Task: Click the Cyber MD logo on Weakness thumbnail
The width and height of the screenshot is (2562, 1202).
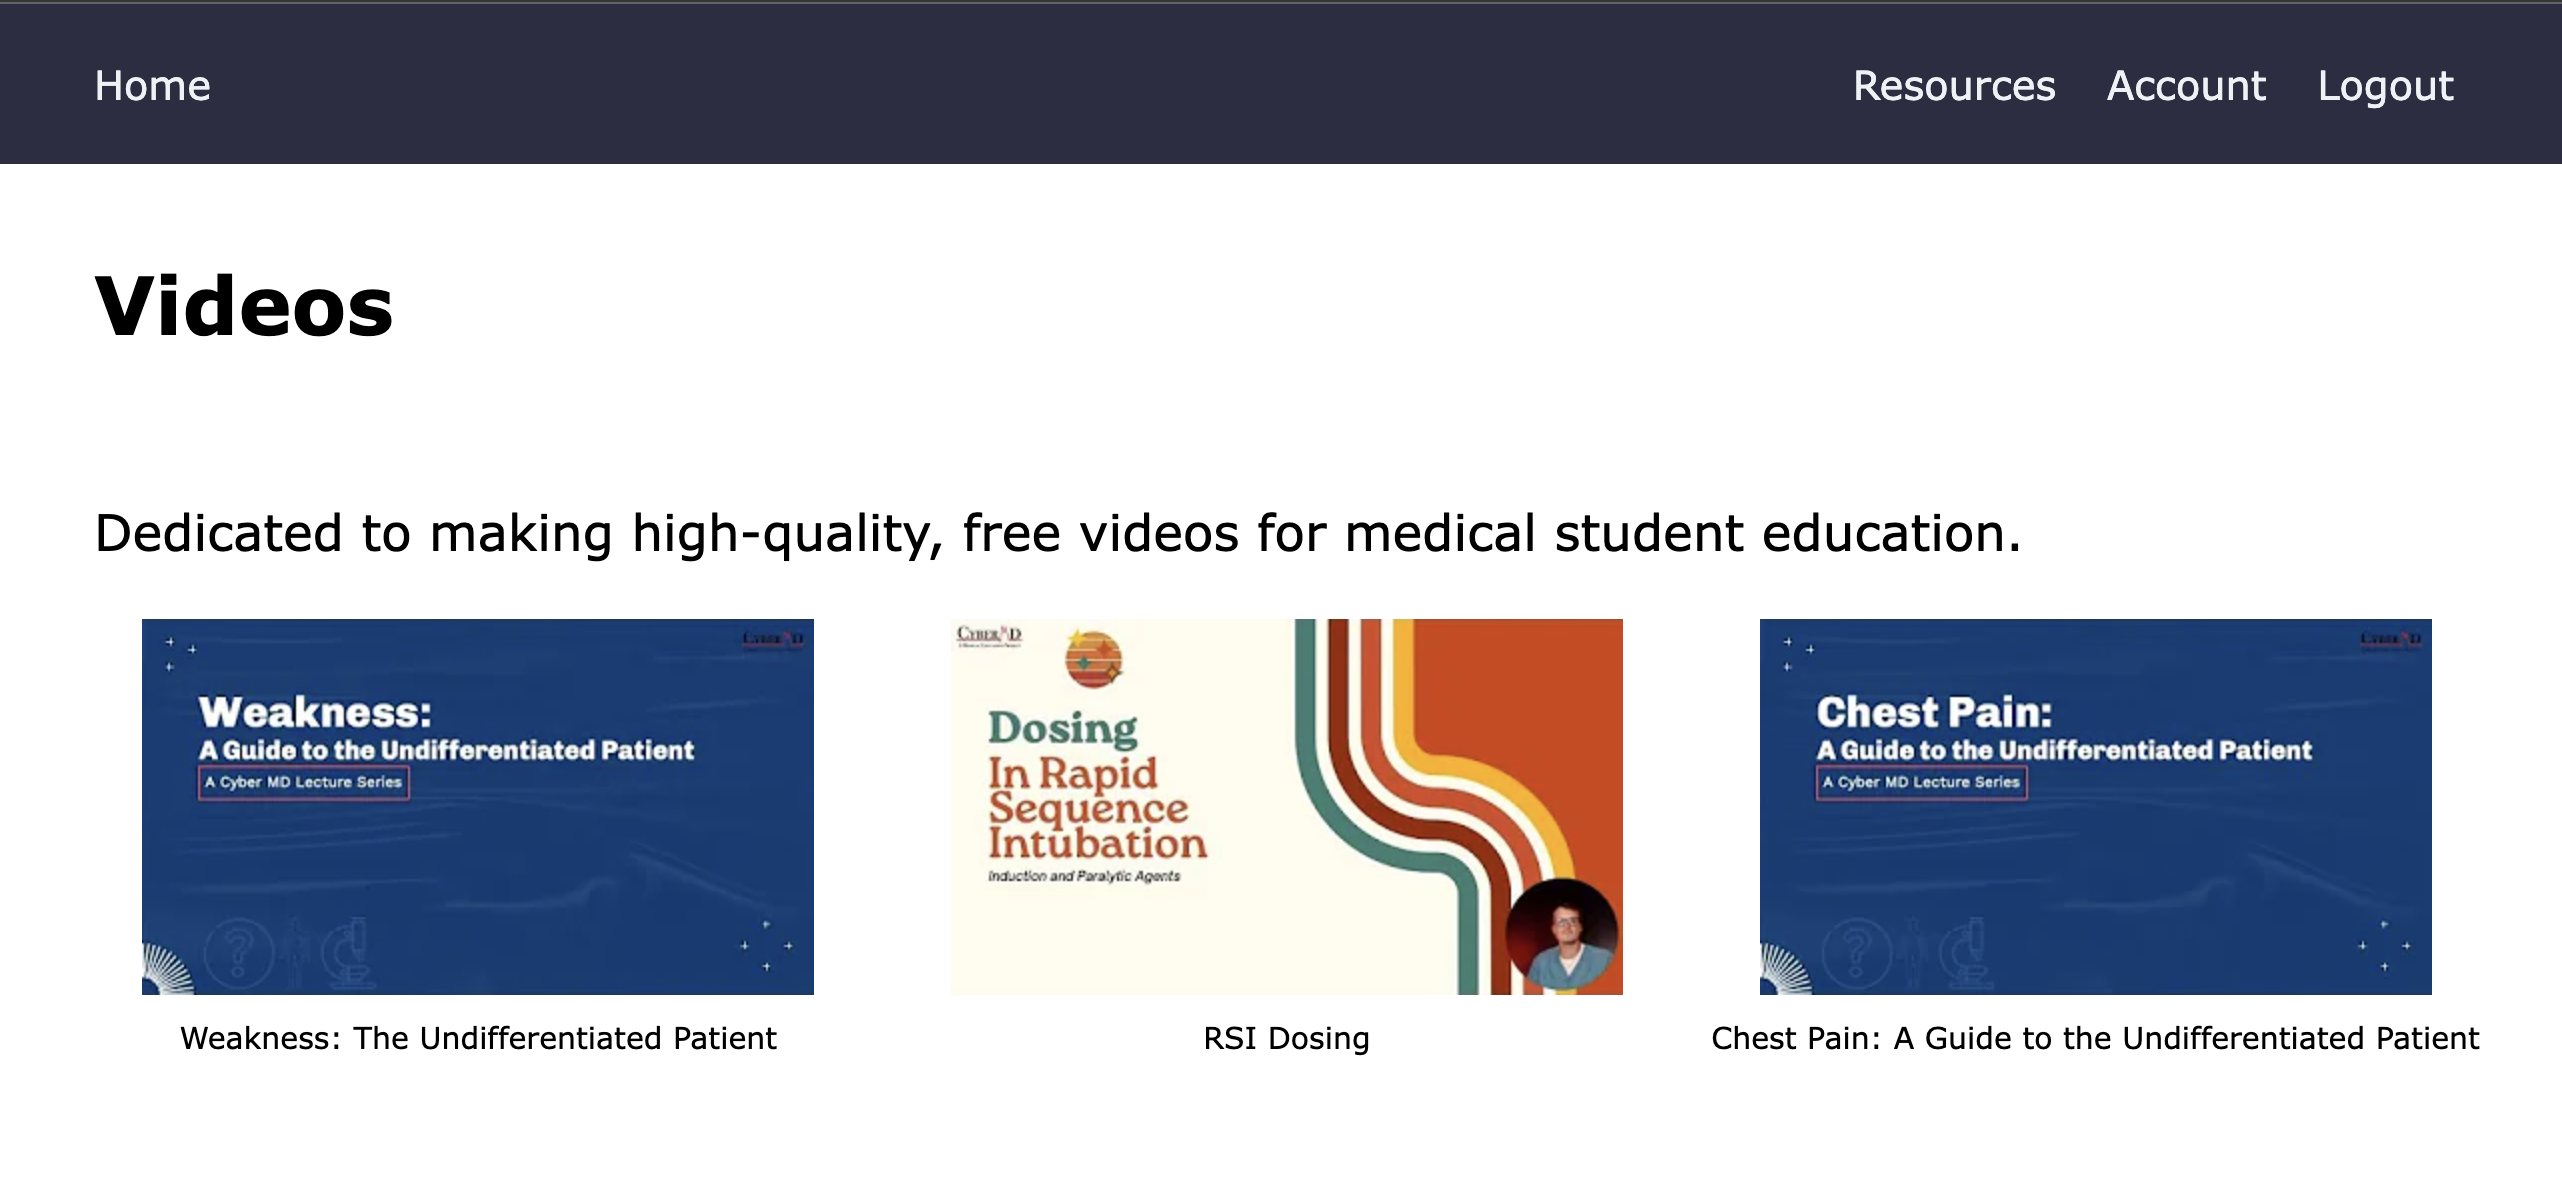Action: pos(772,638)
